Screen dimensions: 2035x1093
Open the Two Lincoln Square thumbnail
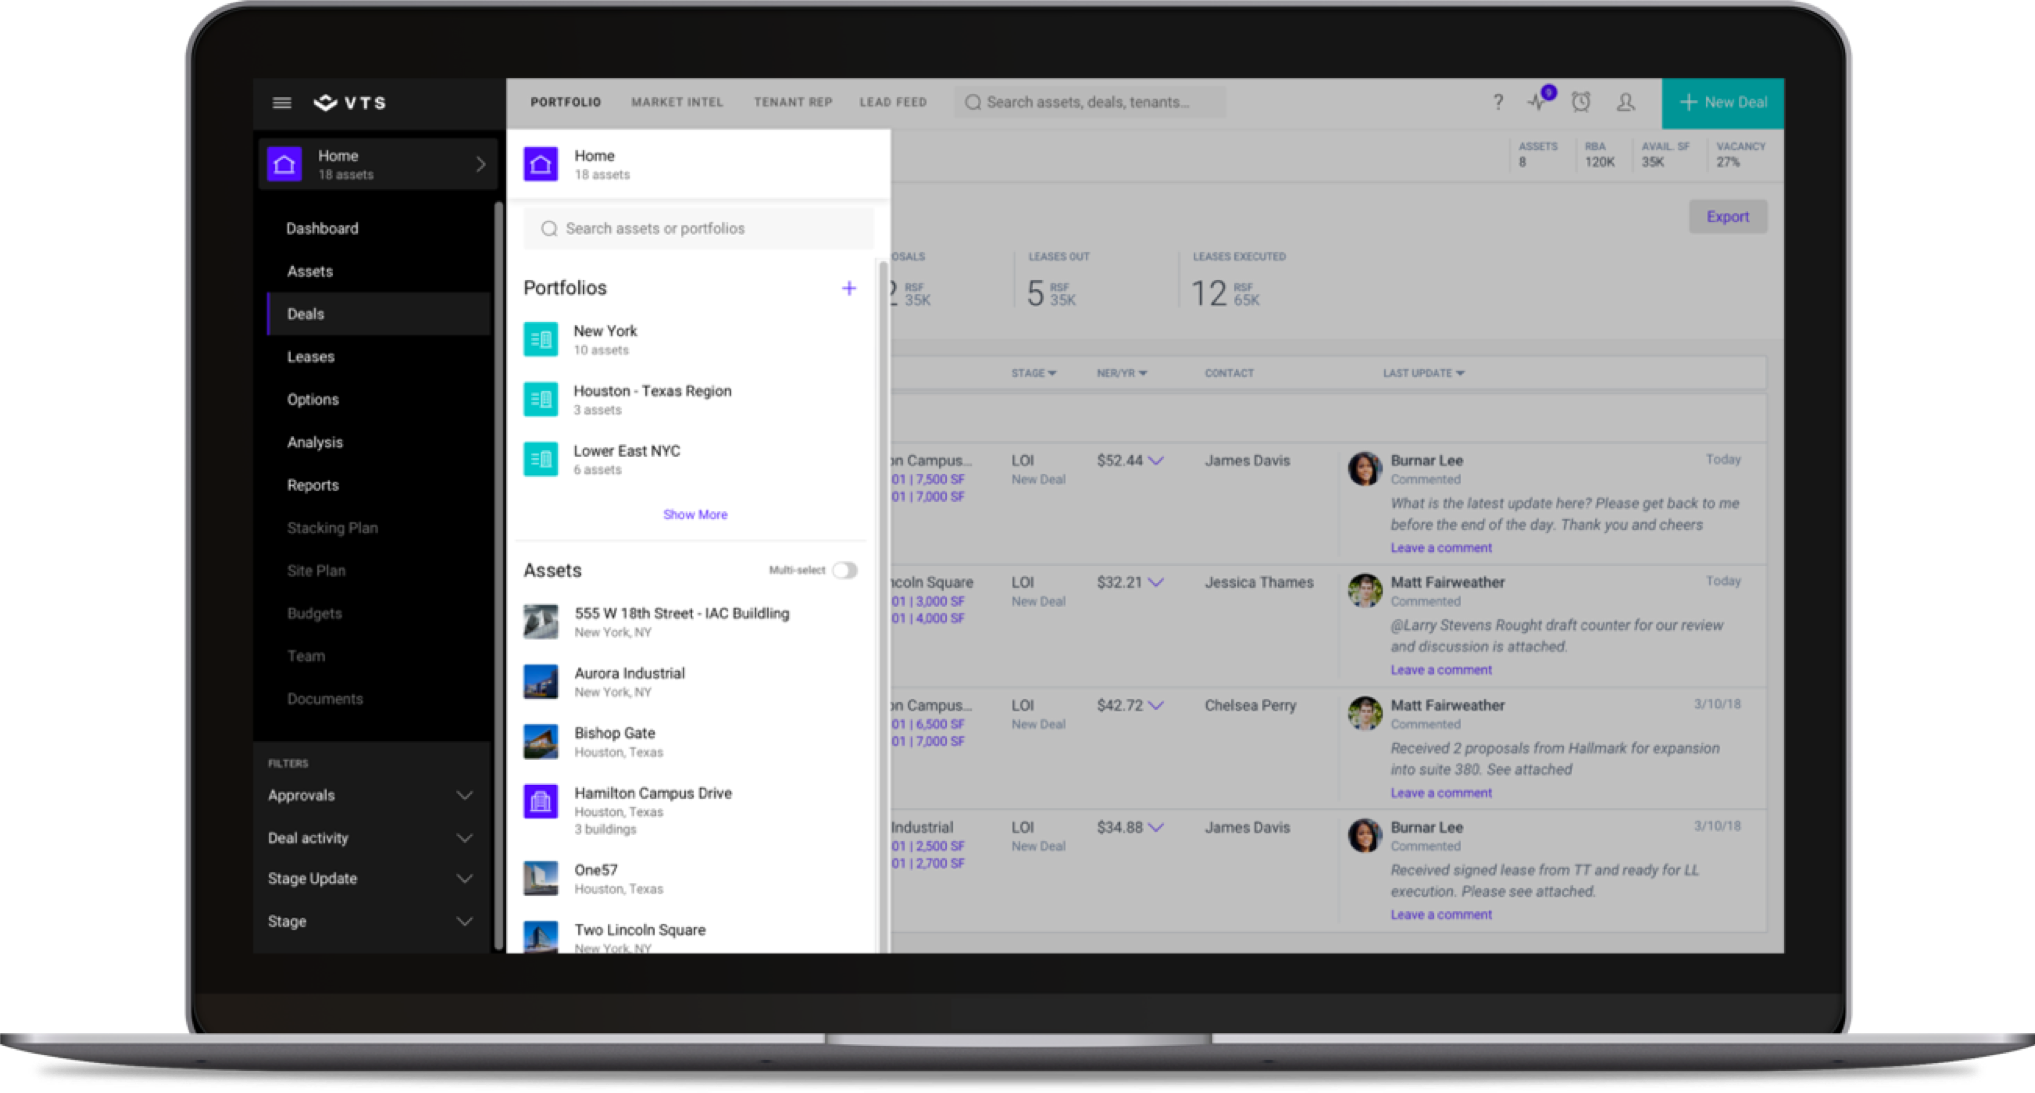[541, 937]
